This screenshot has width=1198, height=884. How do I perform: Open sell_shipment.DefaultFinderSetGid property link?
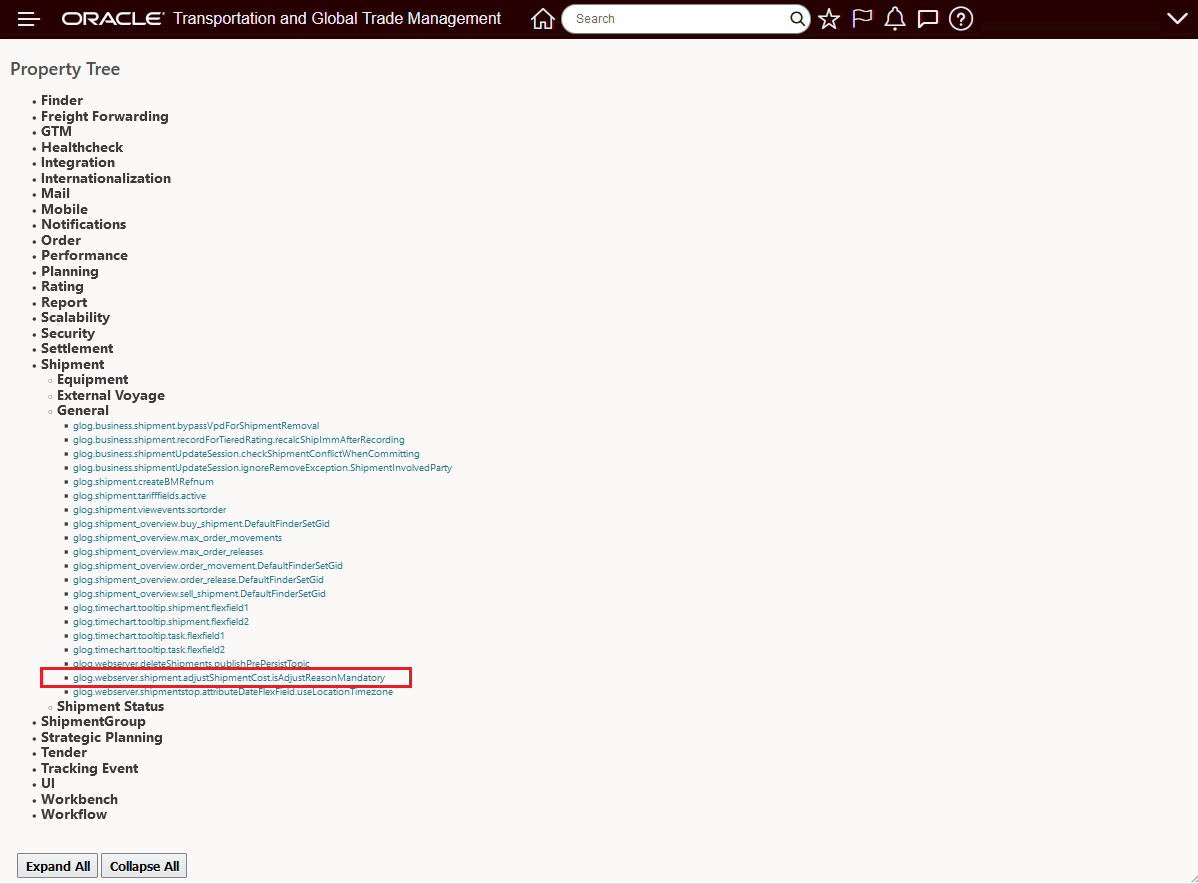[x=199, y=594]
